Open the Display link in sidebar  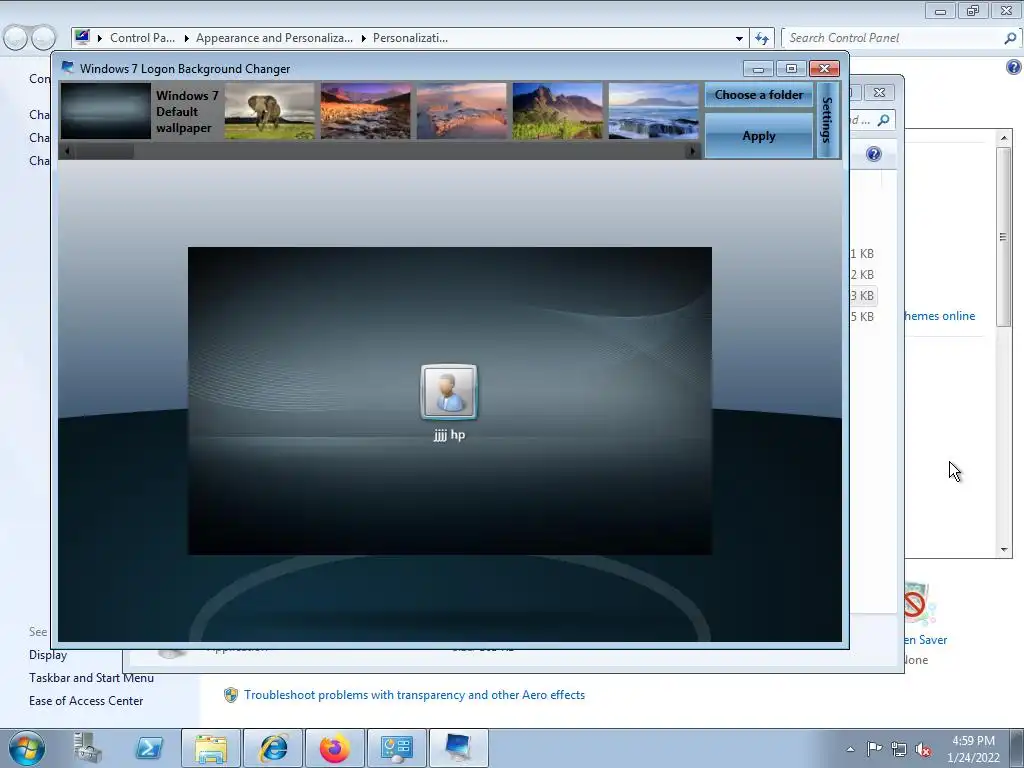point(48,655)
